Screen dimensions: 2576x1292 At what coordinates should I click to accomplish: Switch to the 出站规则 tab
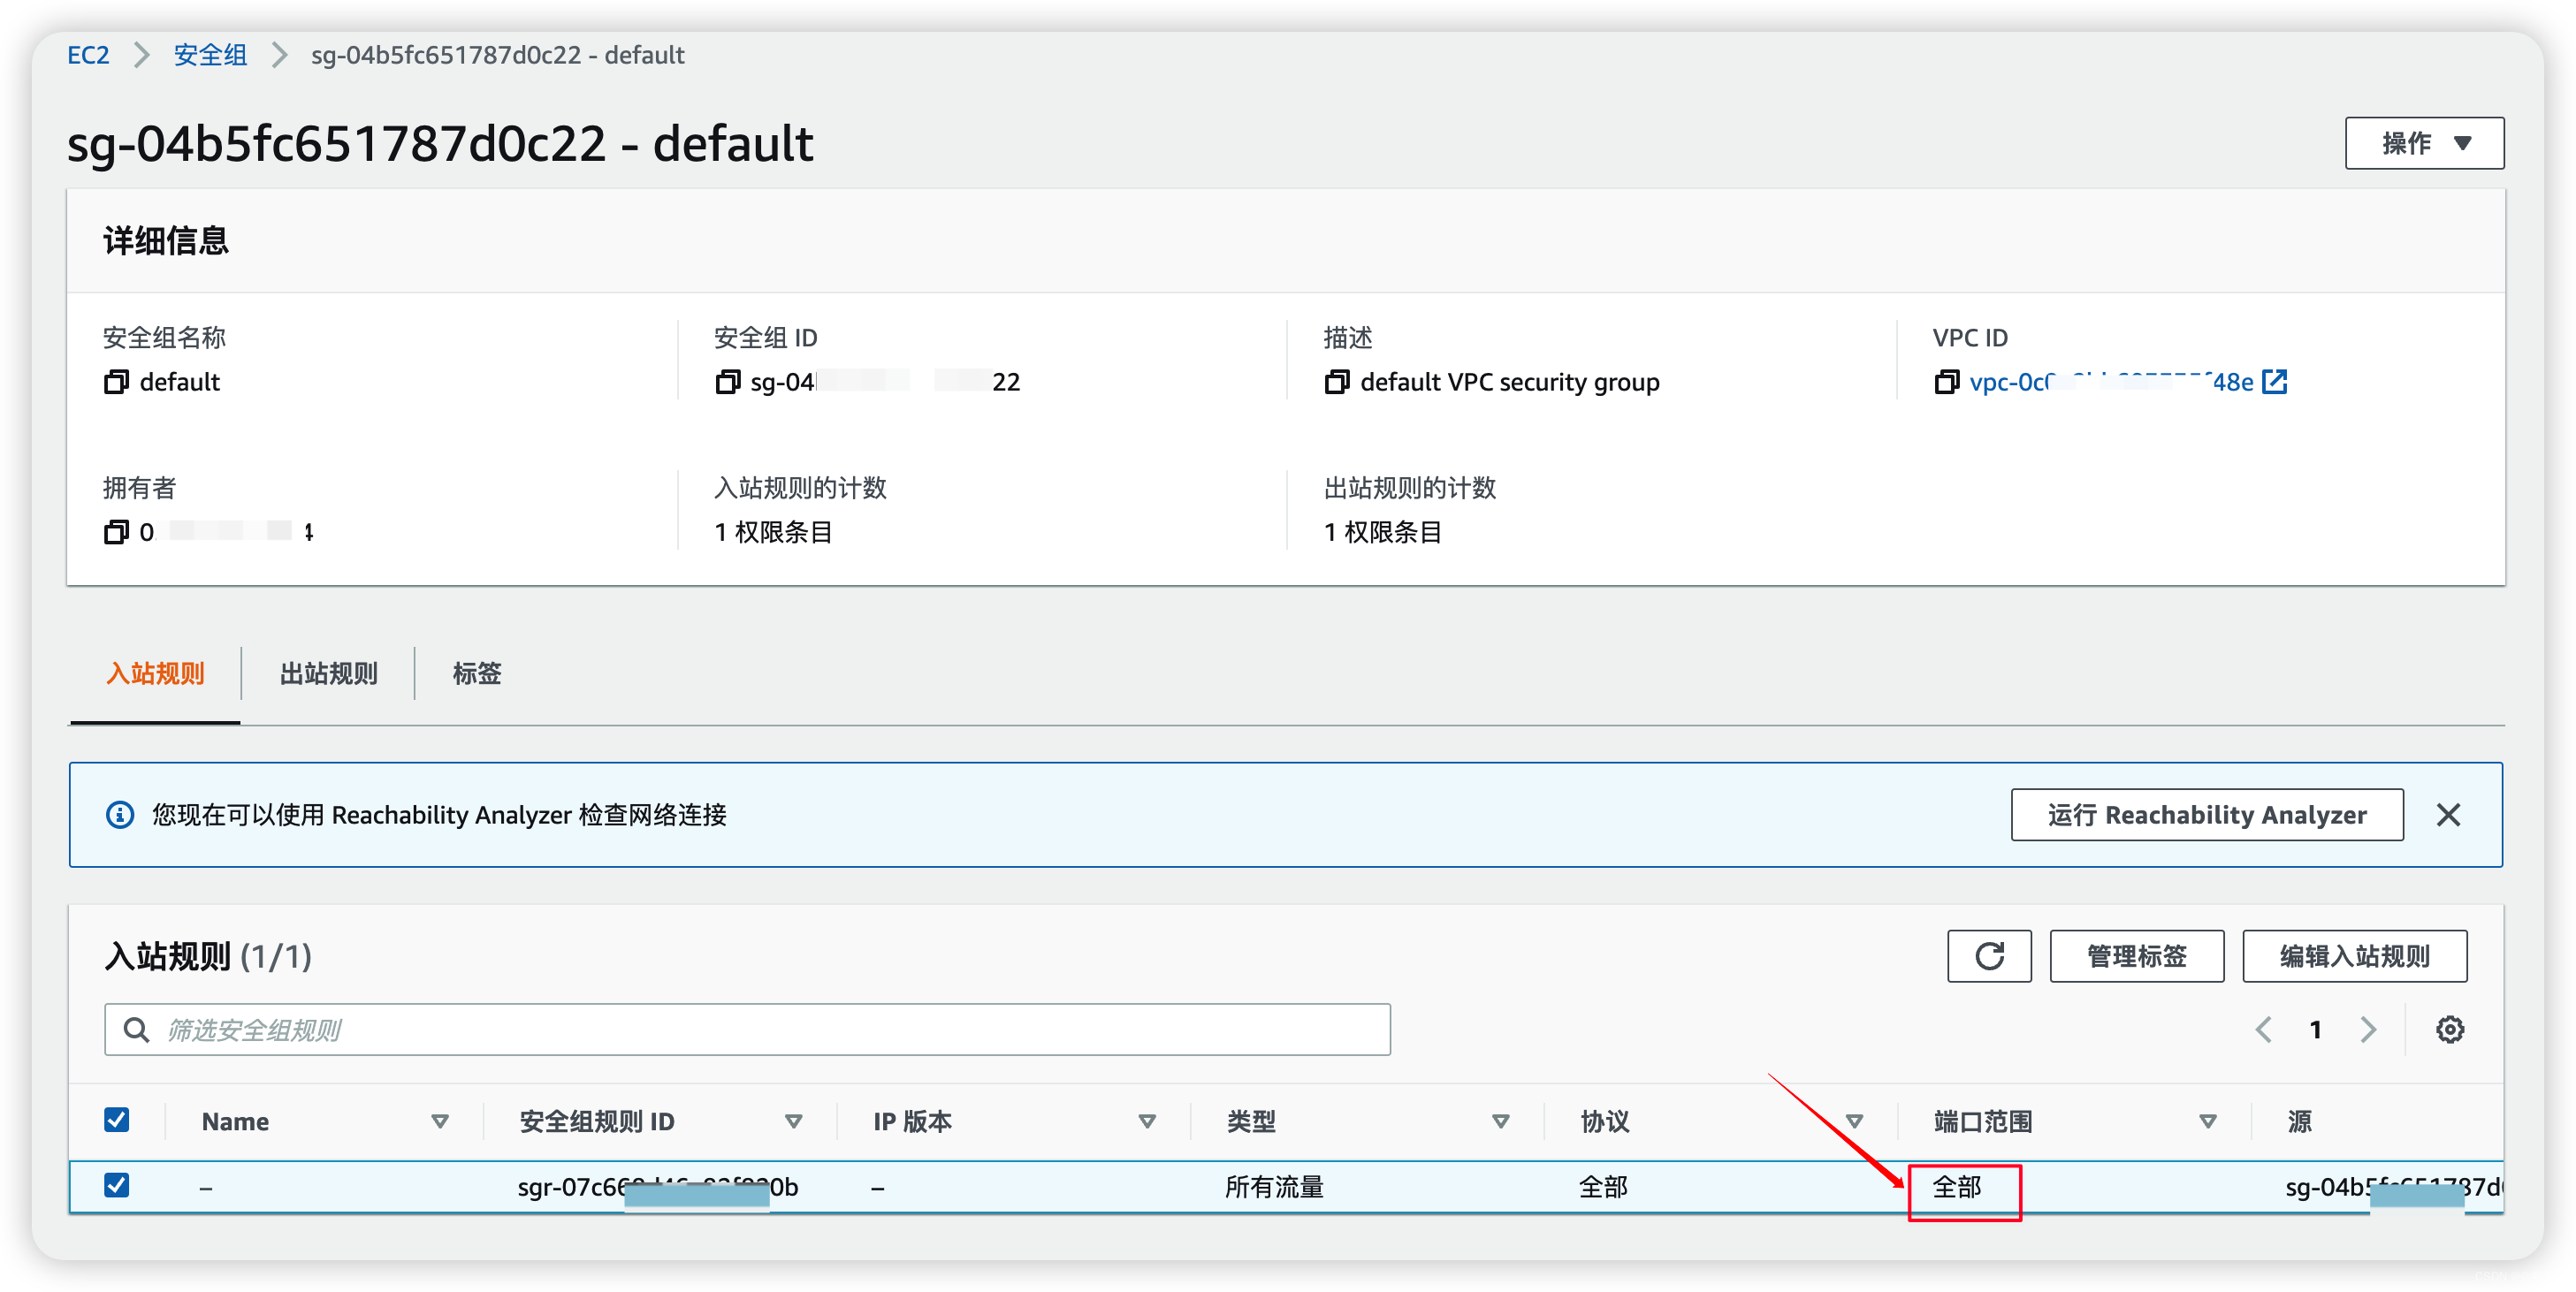point(328,673)
